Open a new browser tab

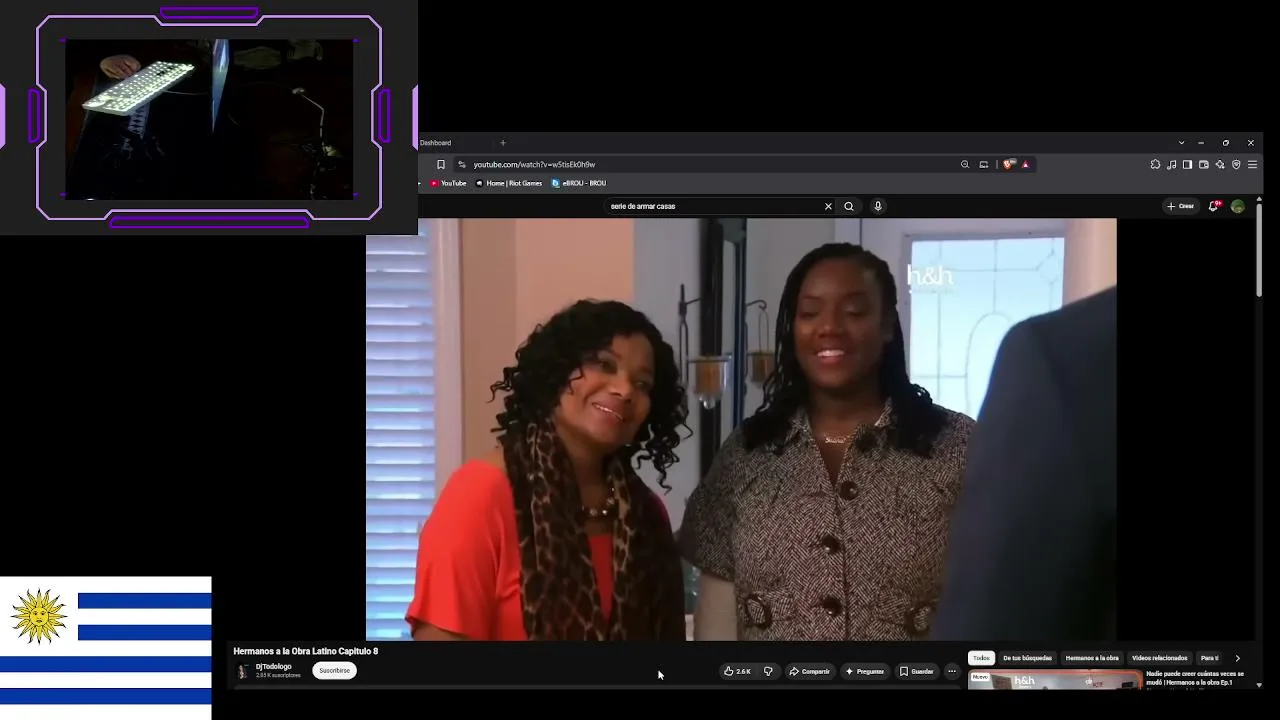pyautogui.click(x=503, y=143)
